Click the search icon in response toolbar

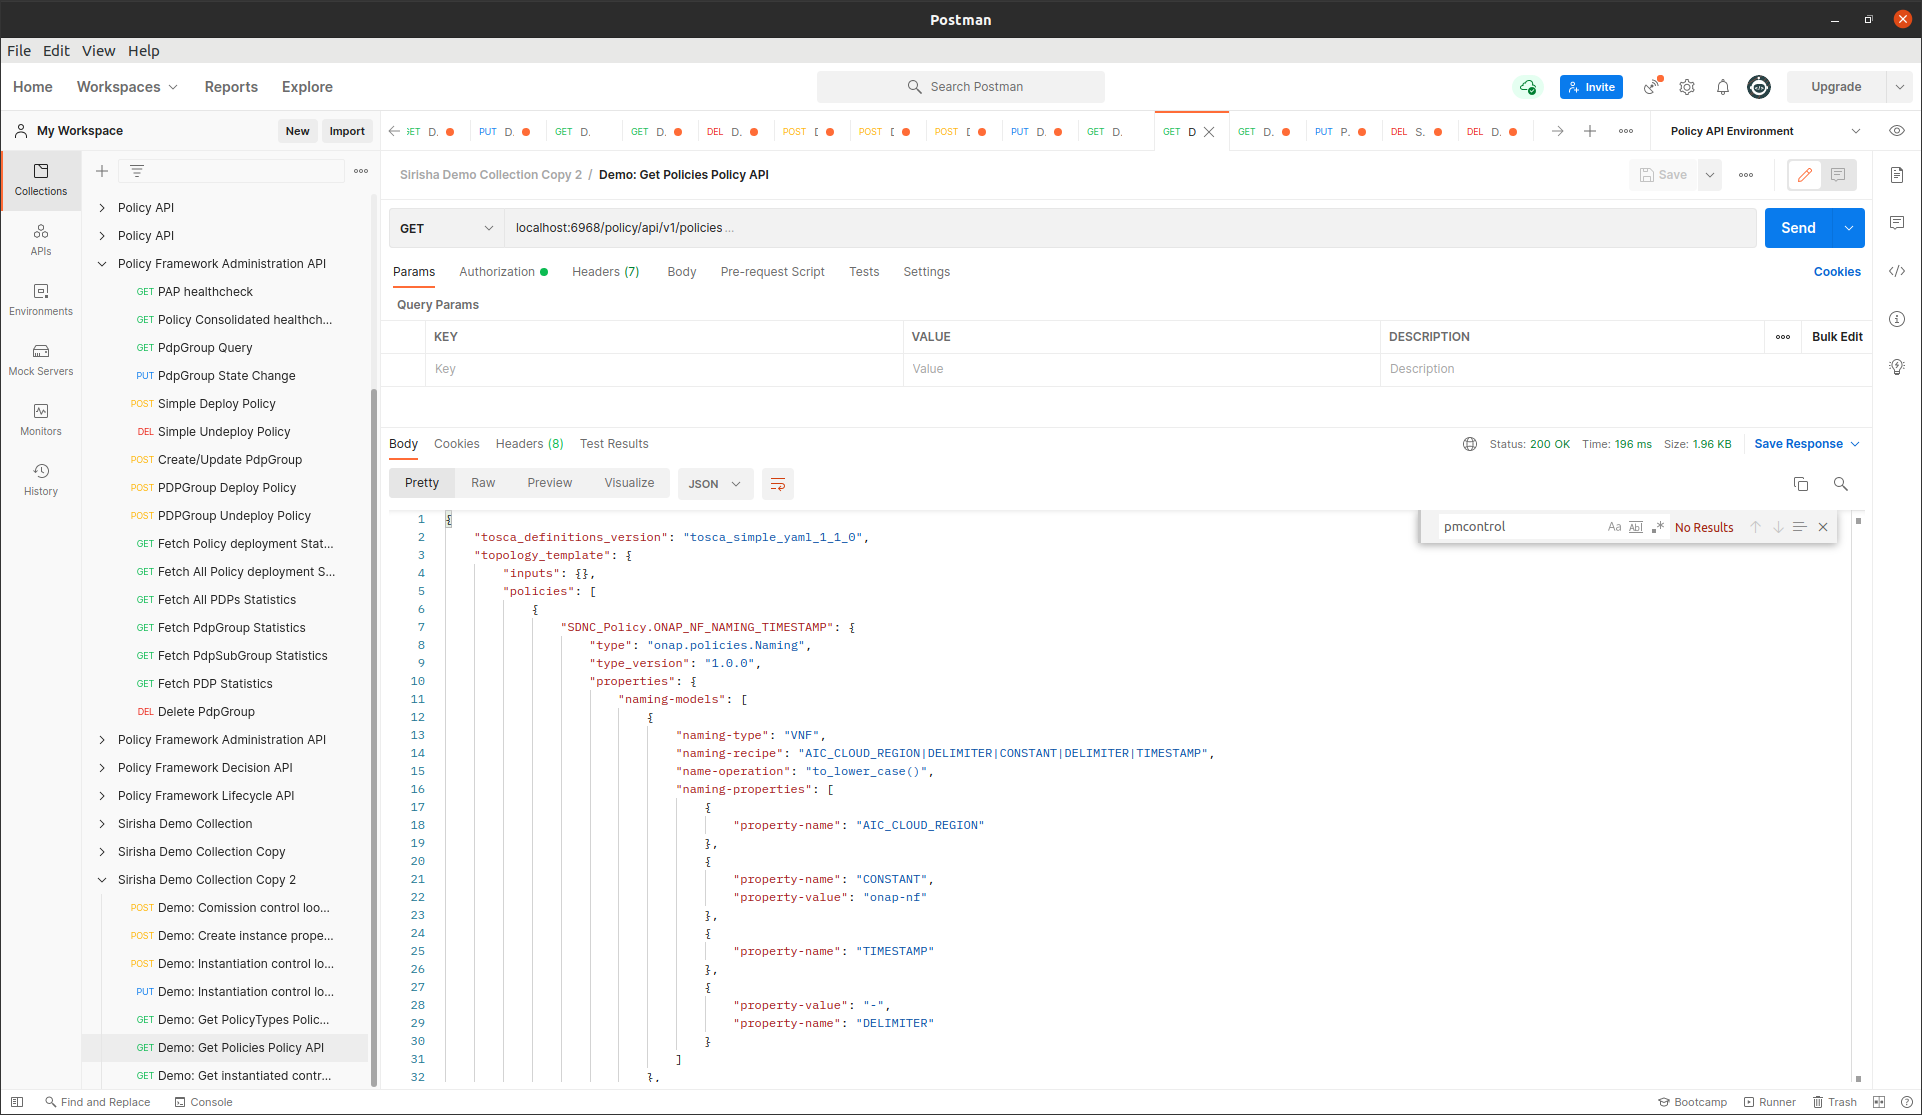(x=1841, y=484)
